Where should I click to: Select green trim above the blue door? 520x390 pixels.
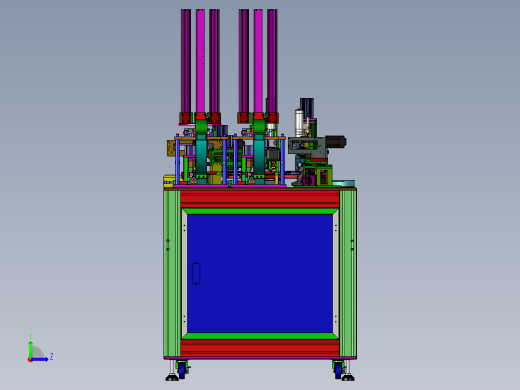click(x=260, y=211)
